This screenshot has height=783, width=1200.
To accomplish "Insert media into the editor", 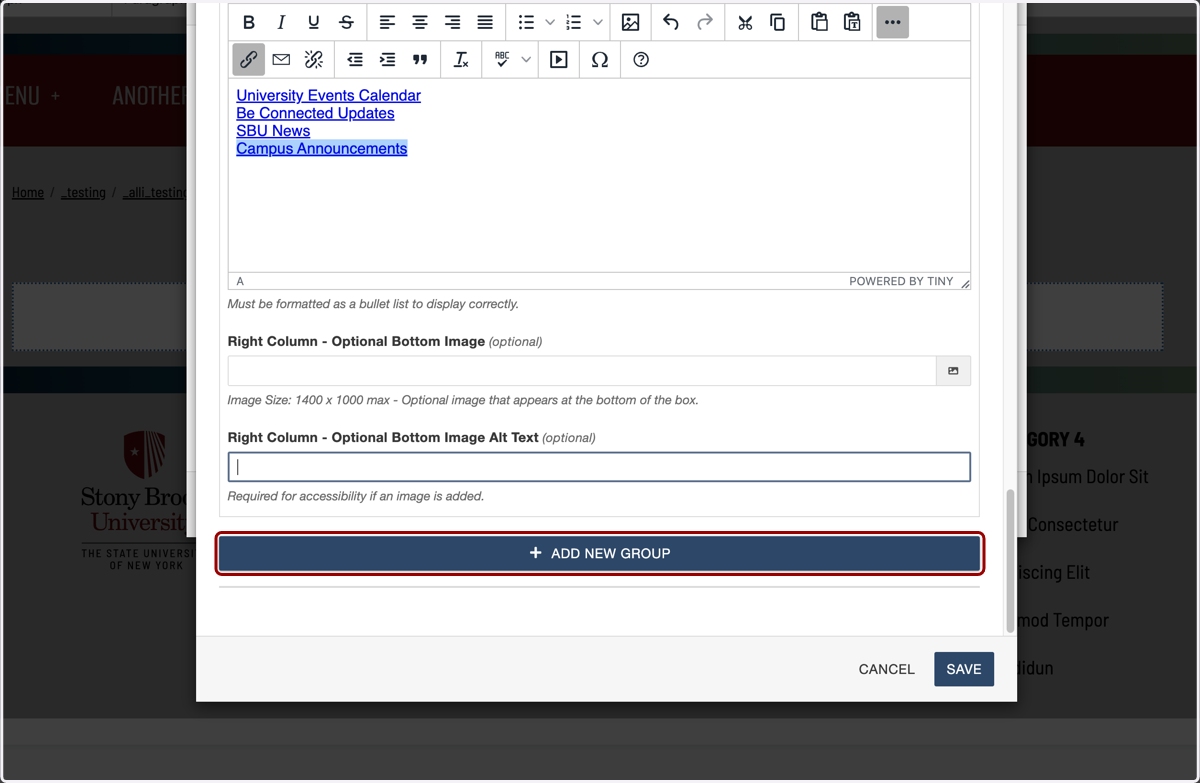I will click(559, 60).
